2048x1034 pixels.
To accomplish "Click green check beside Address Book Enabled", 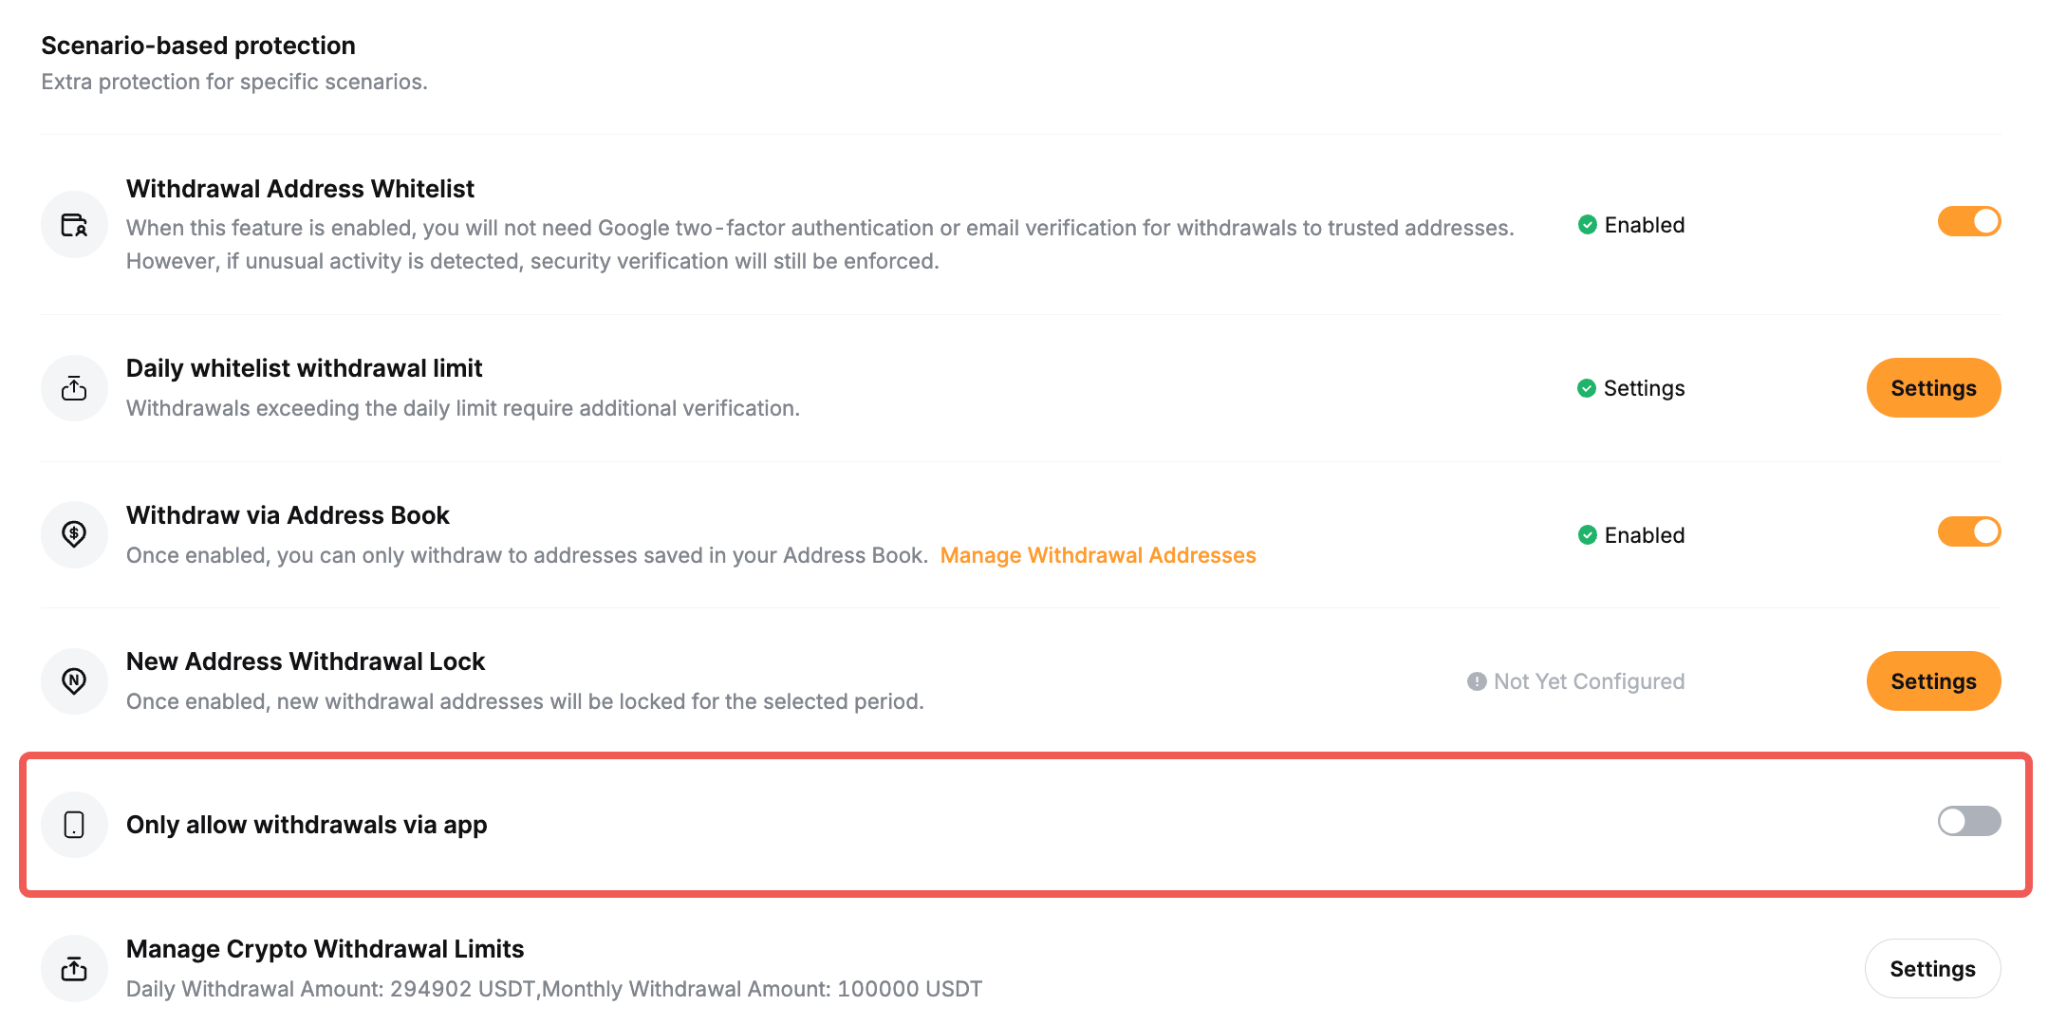I will click(x=1587, y=535).
